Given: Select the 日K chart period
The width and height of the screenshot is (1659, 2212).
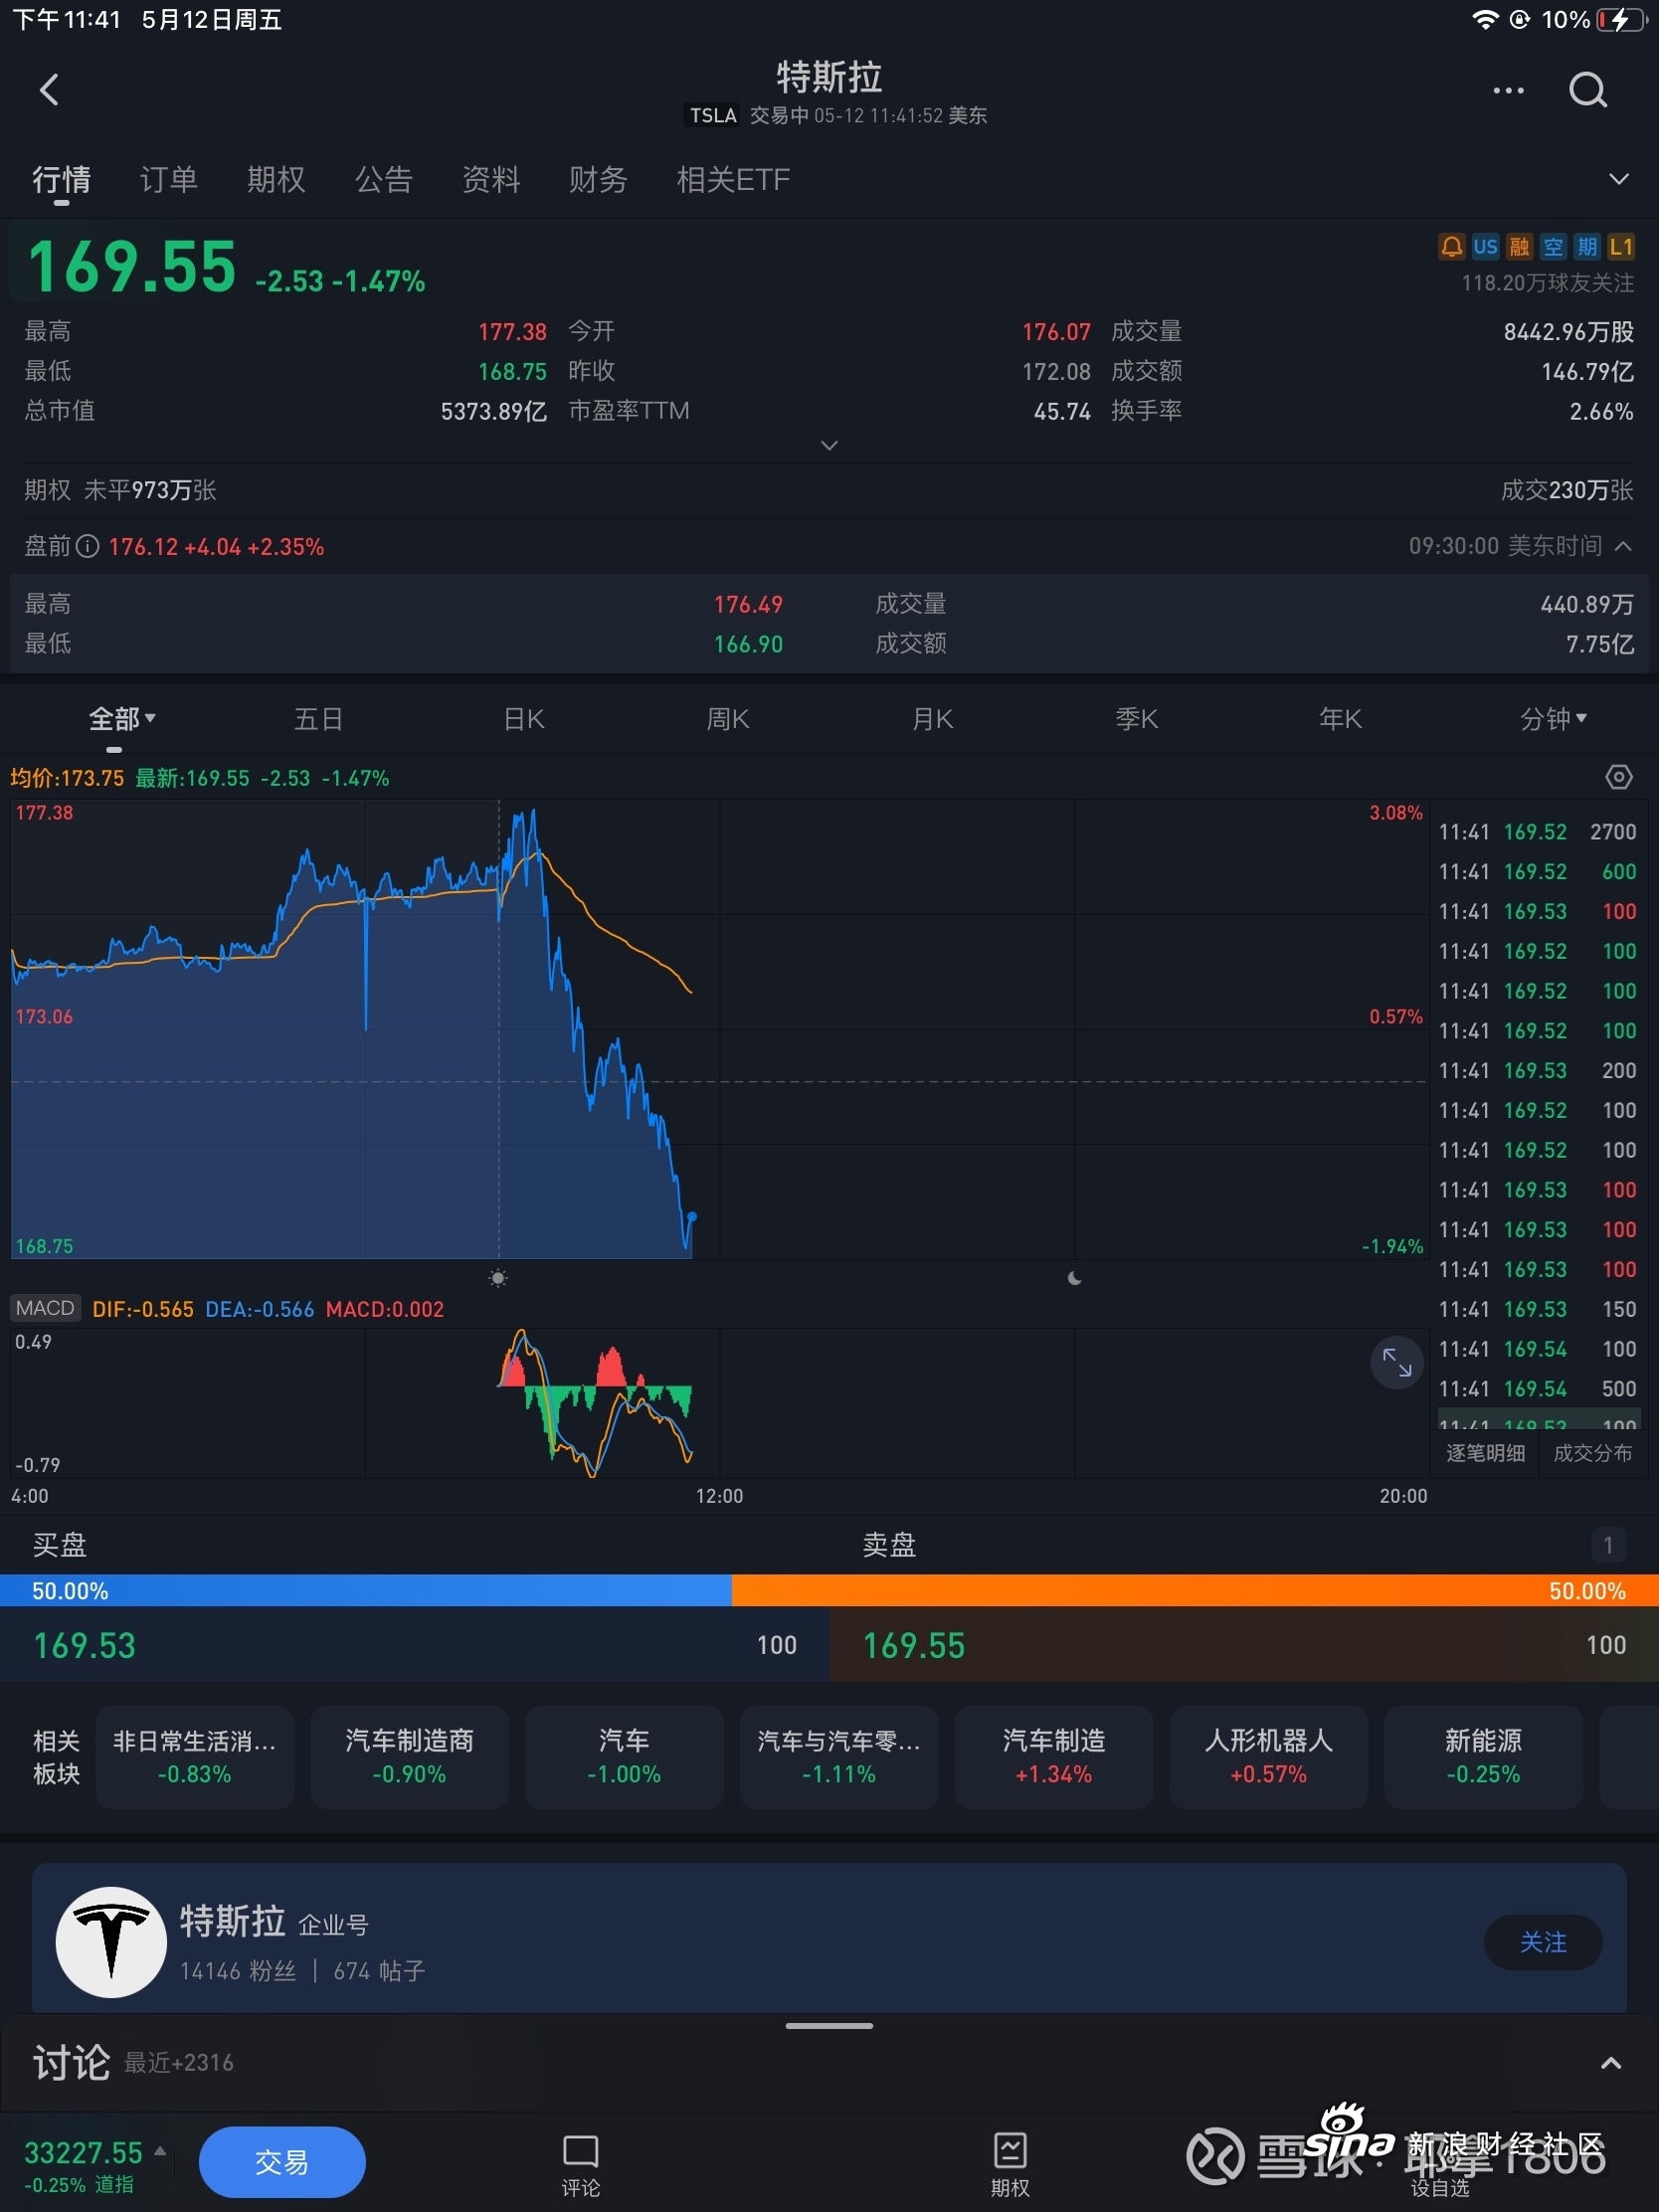Looking at the screenshot, I should point(524,719).
